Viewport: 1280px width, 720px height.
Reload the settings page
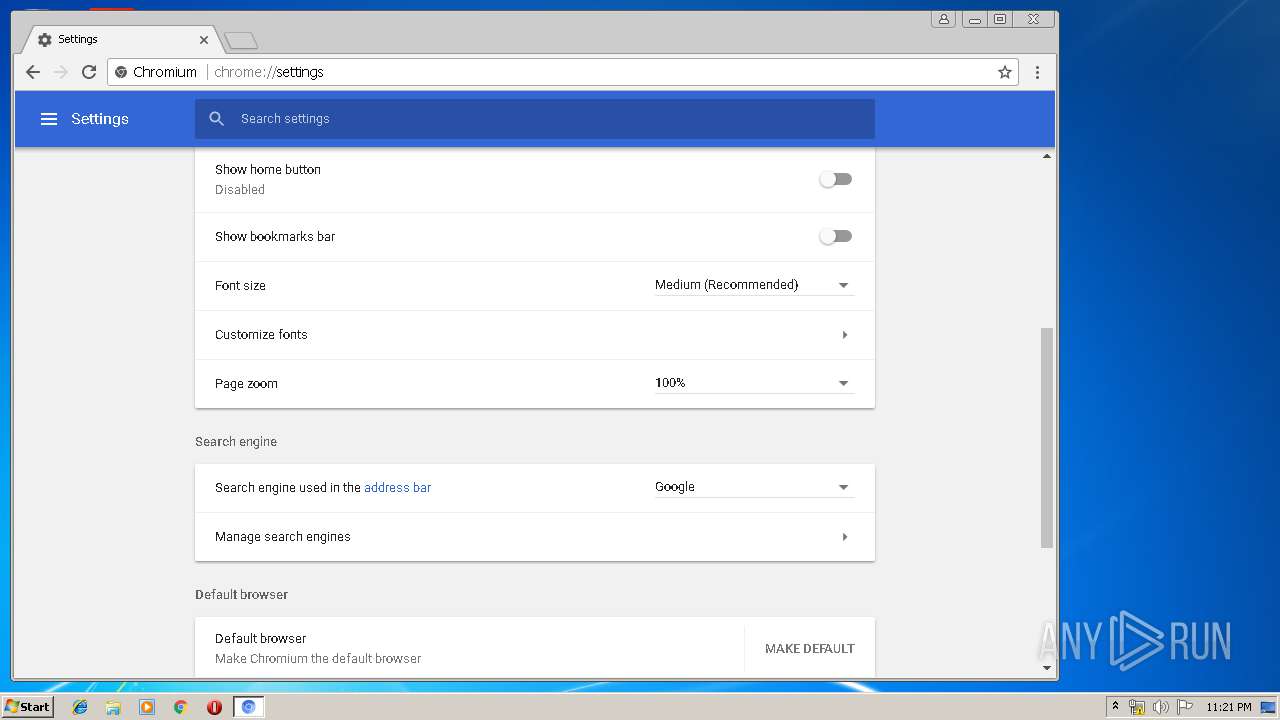click(89, 72)
